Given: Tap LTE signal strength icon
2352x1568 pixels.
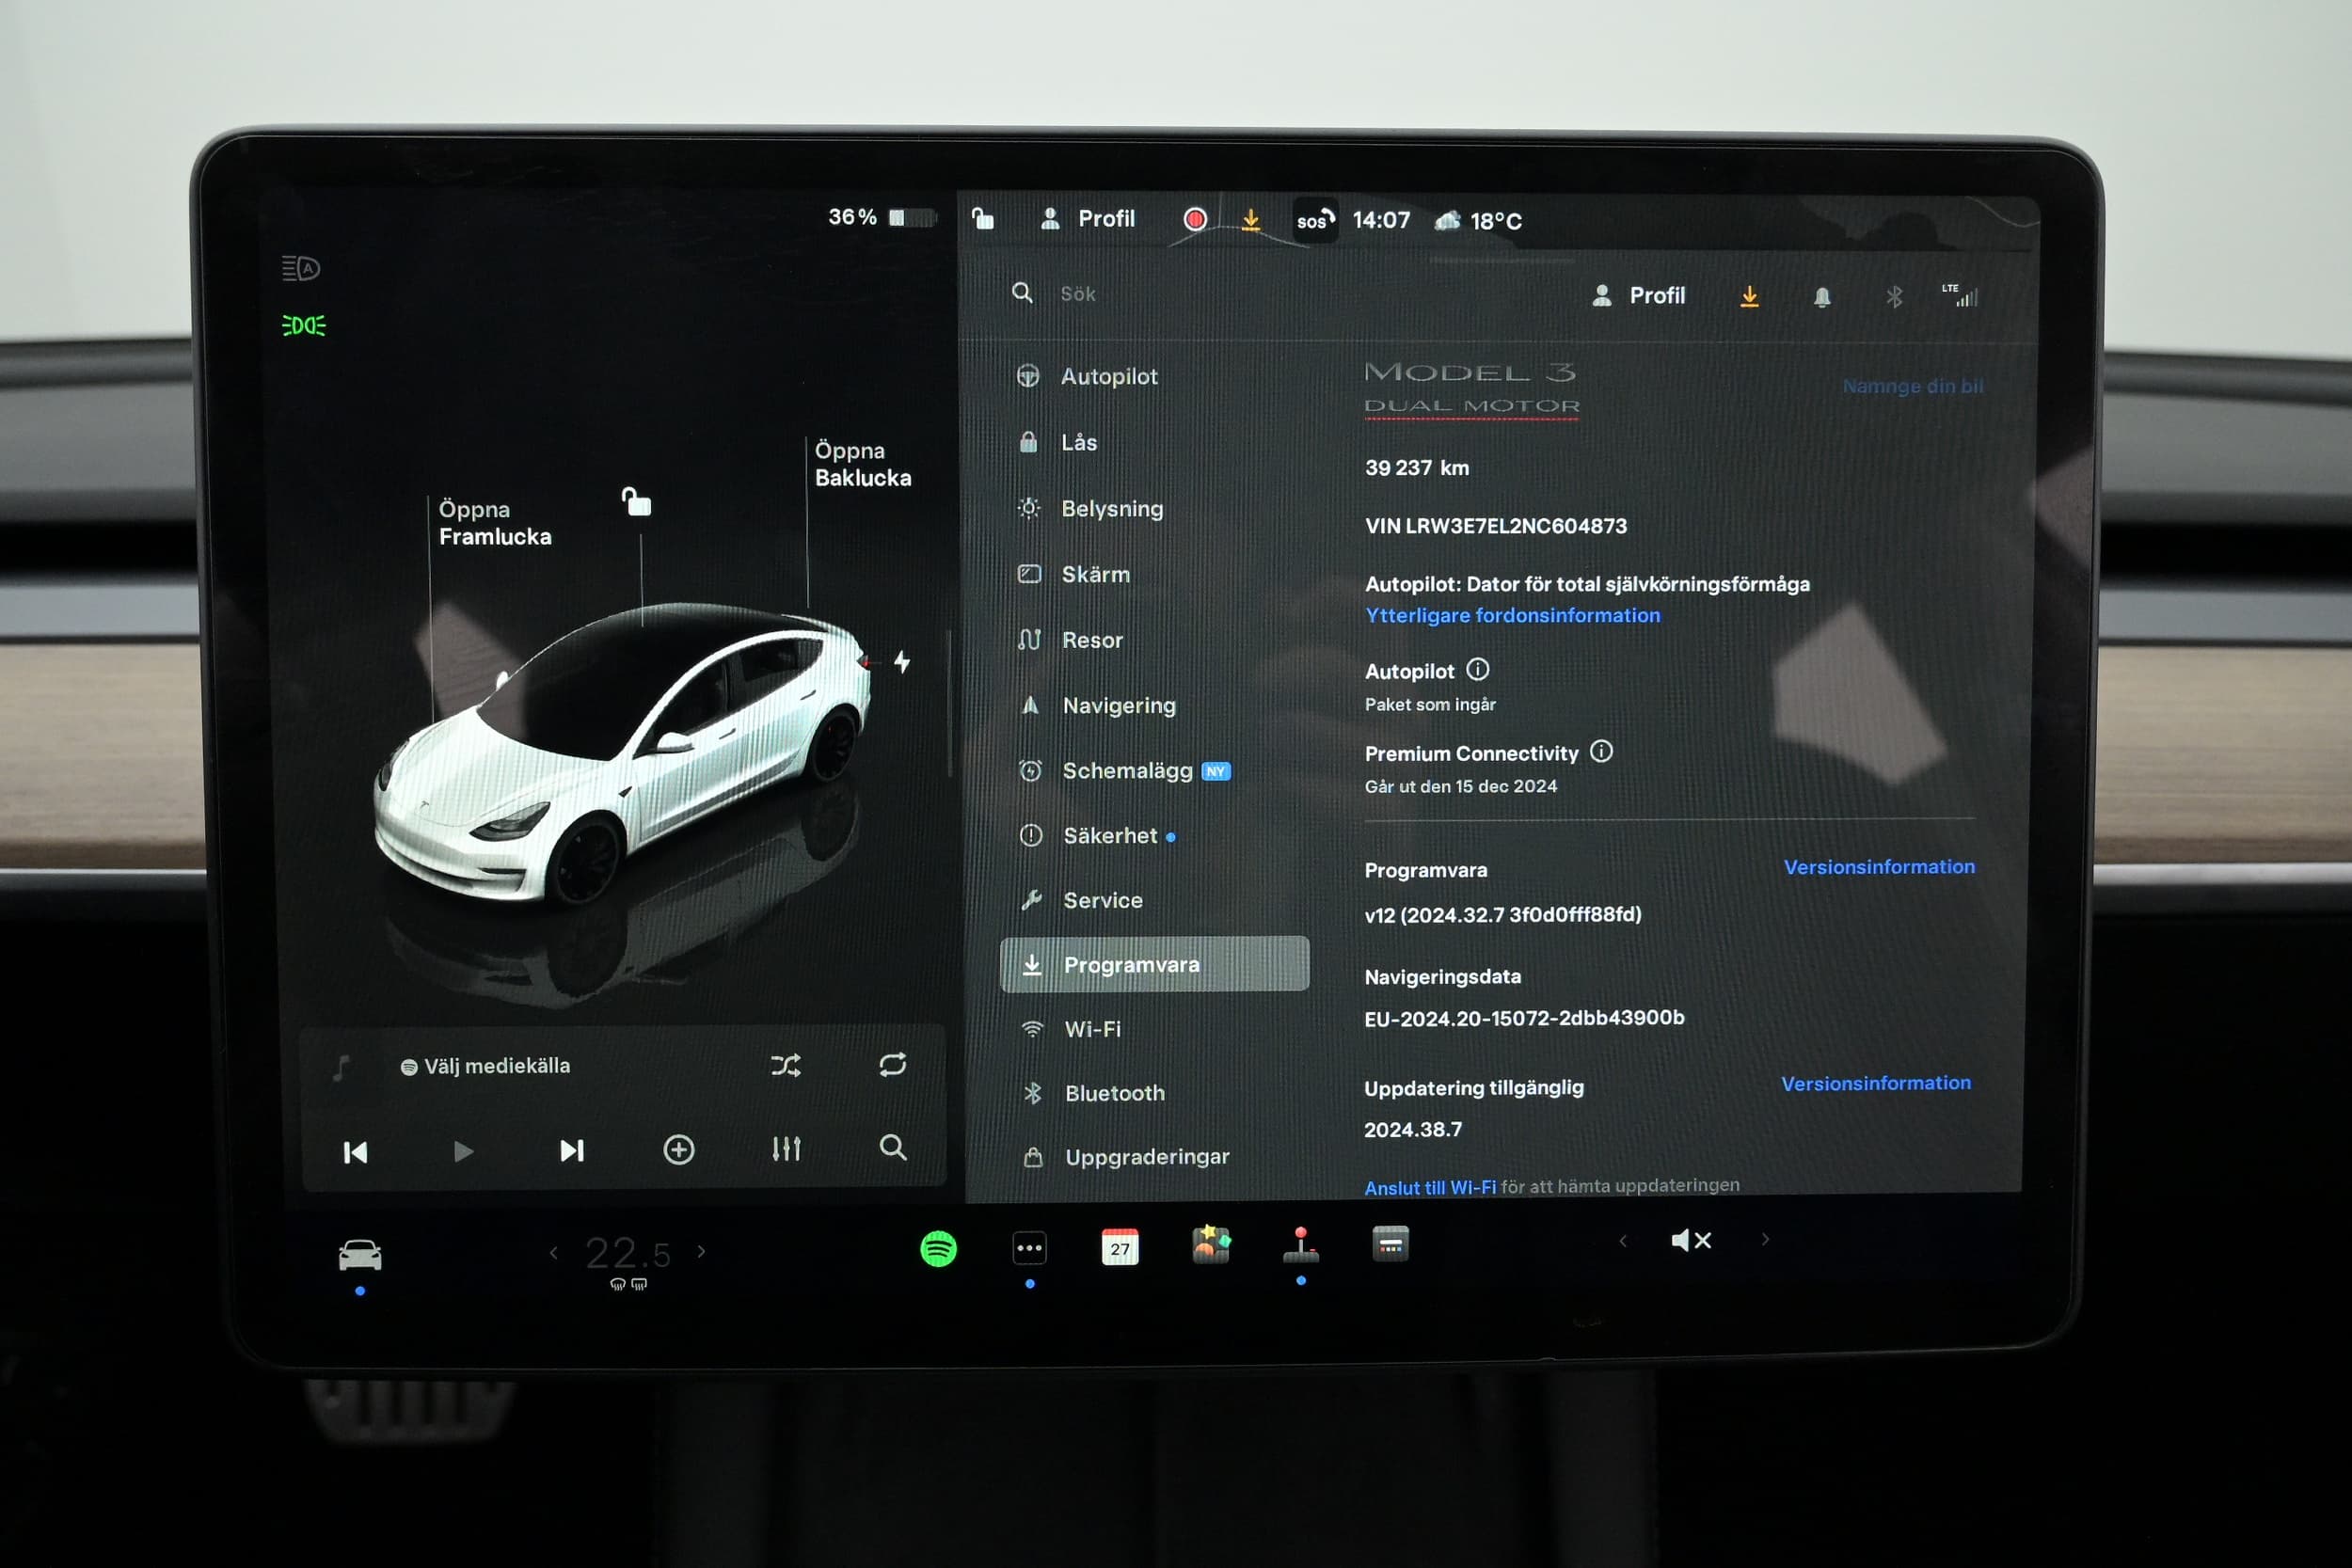Looking at the screenshot, I should (x=1960, y=295).
